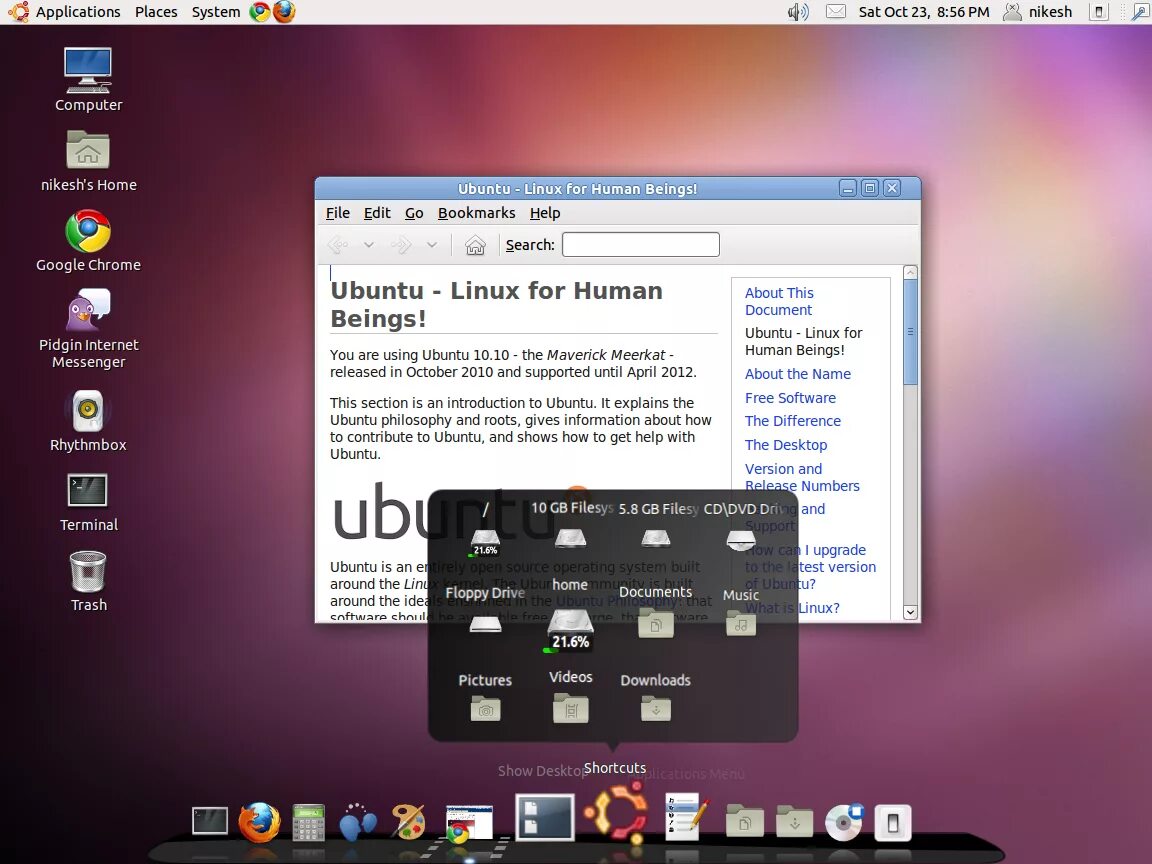Open the 'About This Document' link
Viewport: 1152px width, 864px height.
tap(780, 301)
